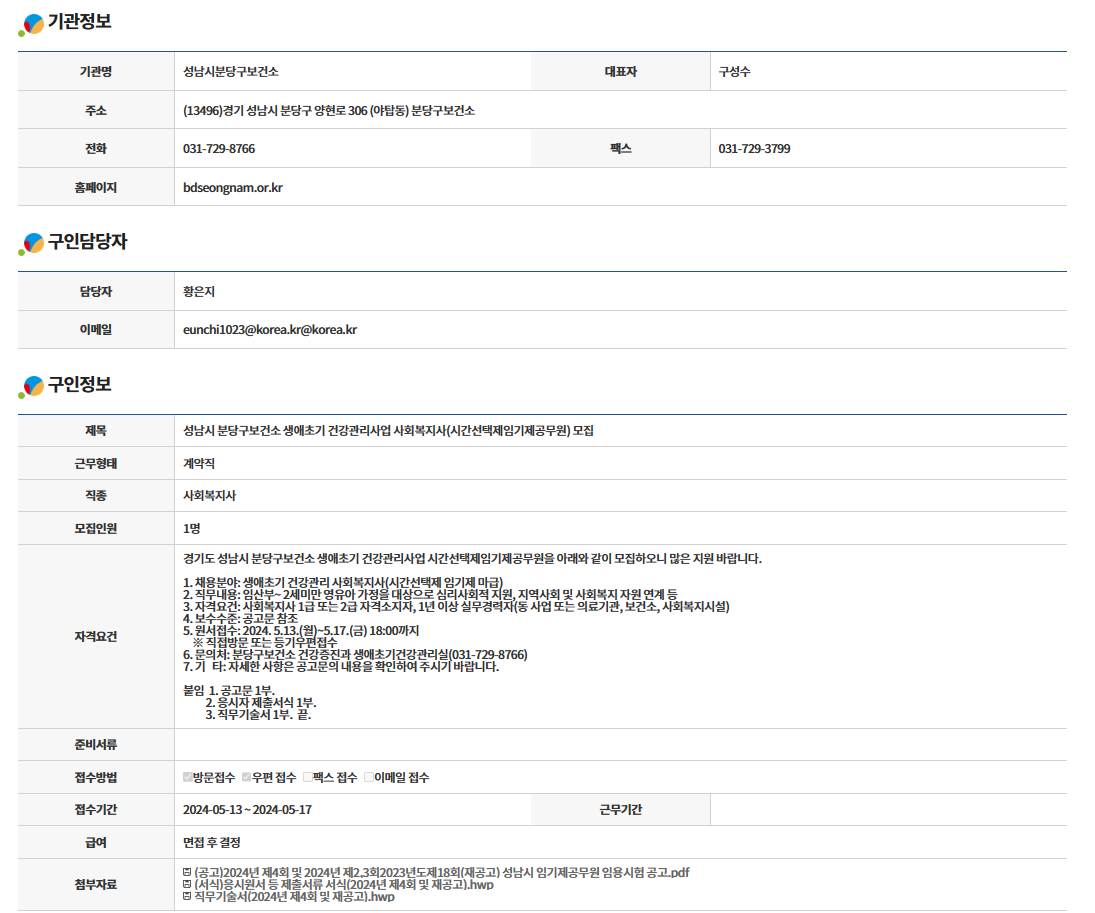
Task: Click the line '붙임 1. 공고문 1부.'
Action: 229,690
